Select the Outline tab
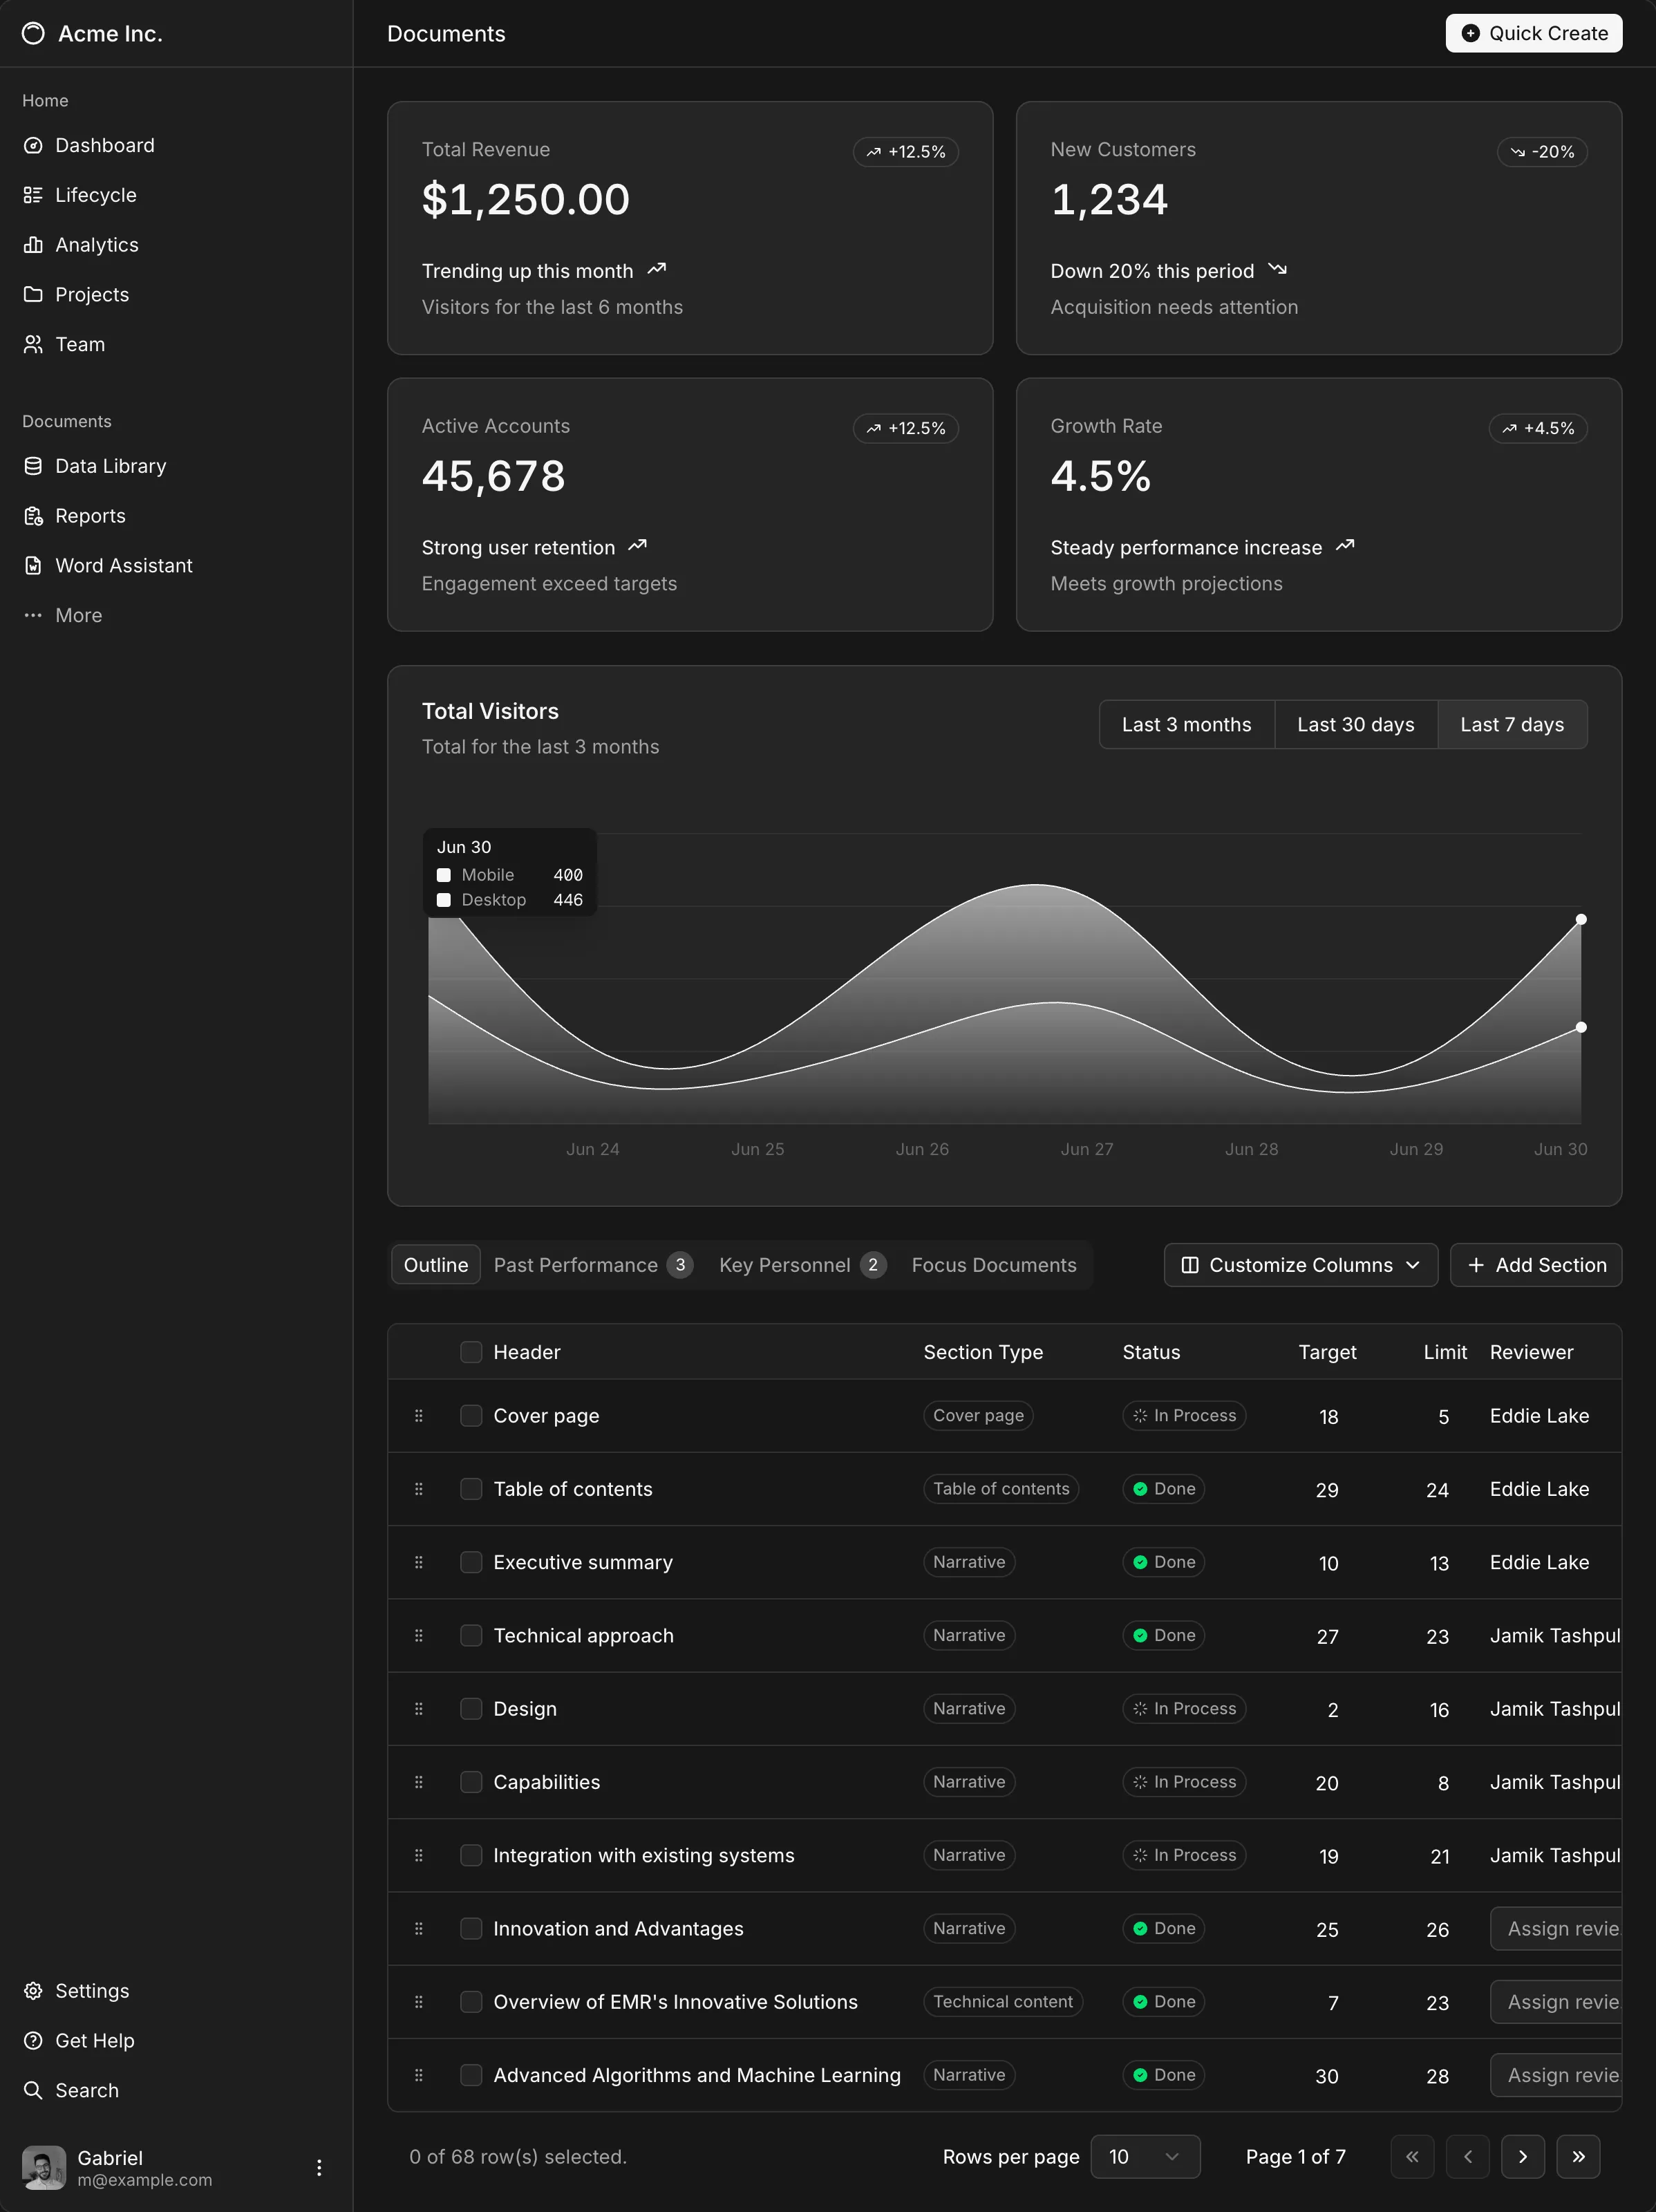Viewport: 1656px width, 2212px height. (x=436, y=1265)
